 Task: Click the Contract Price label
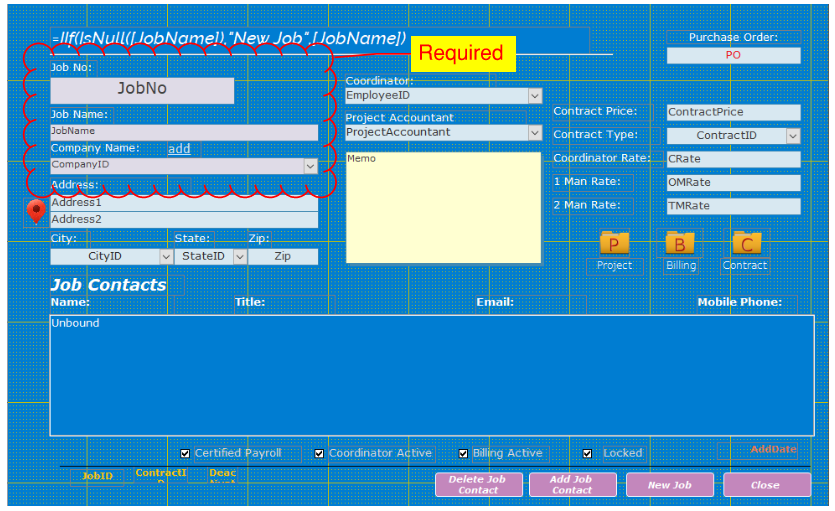point(595,111)
